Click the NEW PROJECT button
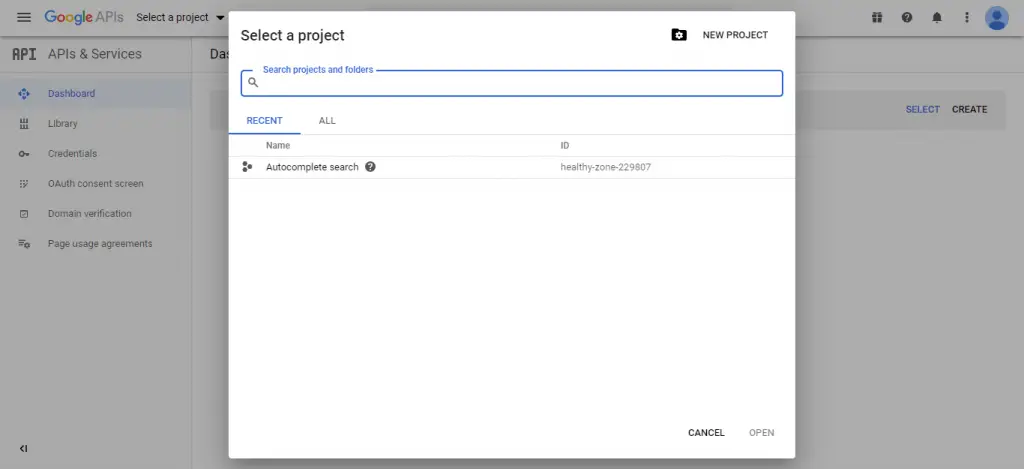1024x469 pixels. [735, 35]
